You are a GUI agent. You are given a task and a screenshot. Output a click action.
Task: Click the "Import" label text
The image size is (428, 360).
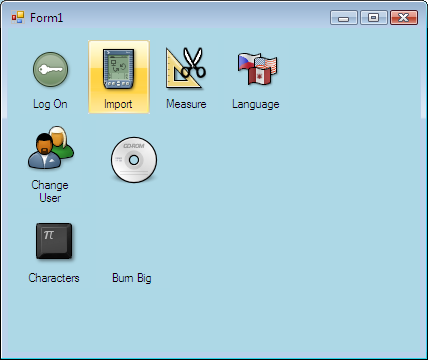118,104
